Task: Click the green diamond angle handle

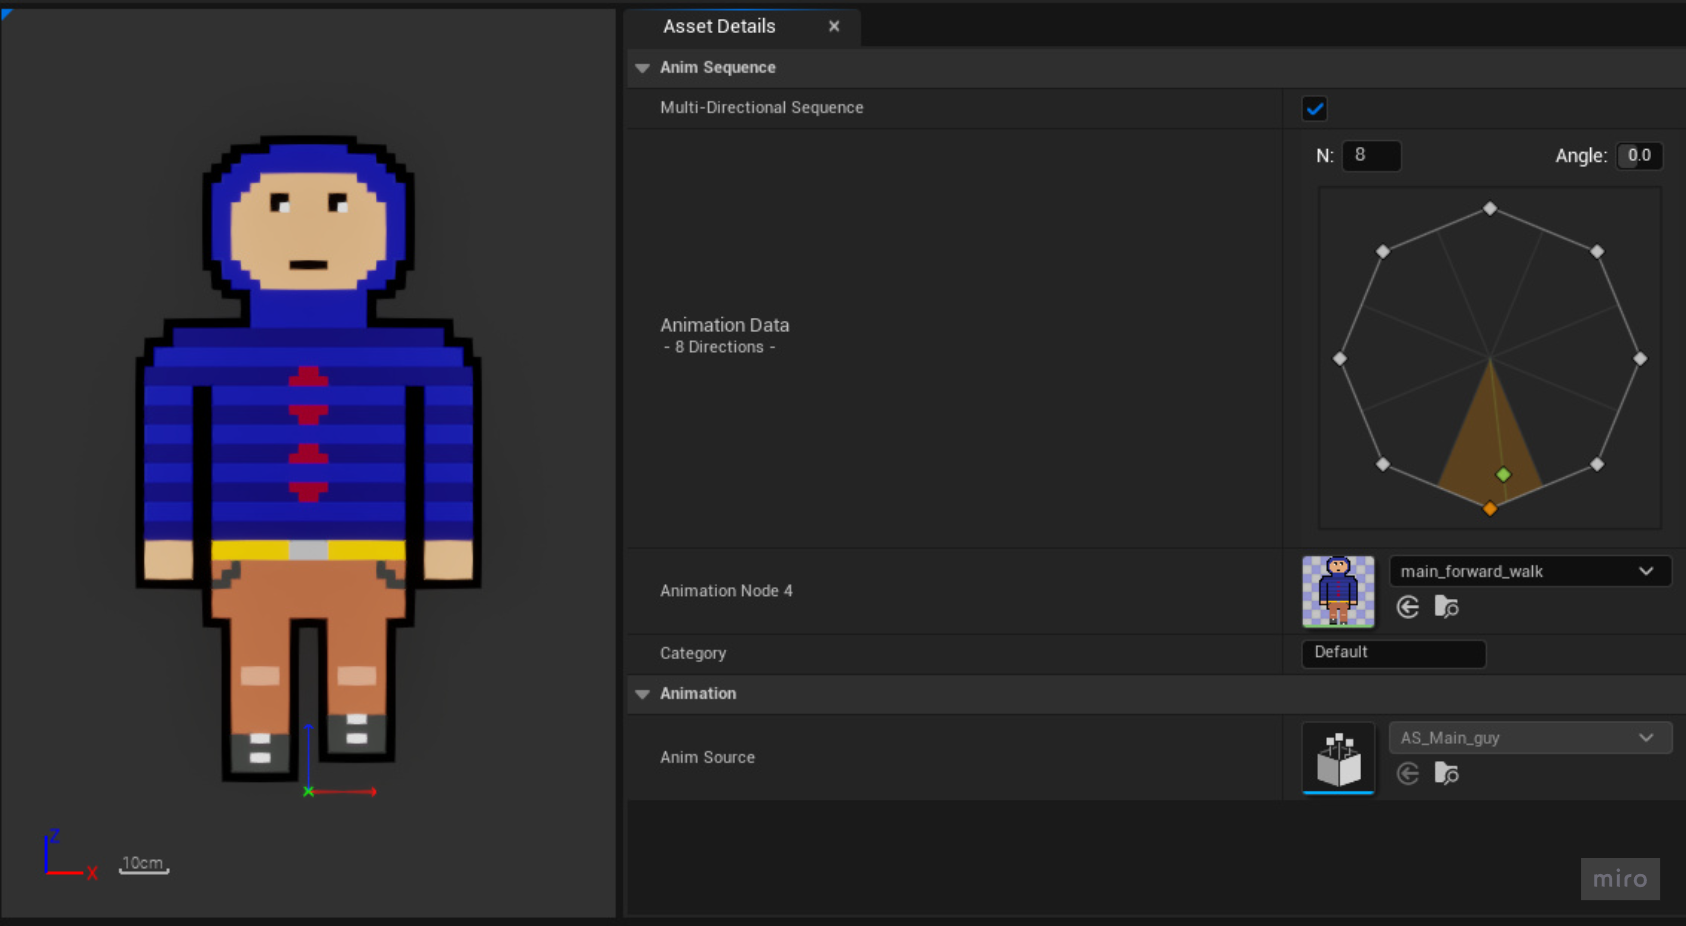Action: click(1503, 474)
